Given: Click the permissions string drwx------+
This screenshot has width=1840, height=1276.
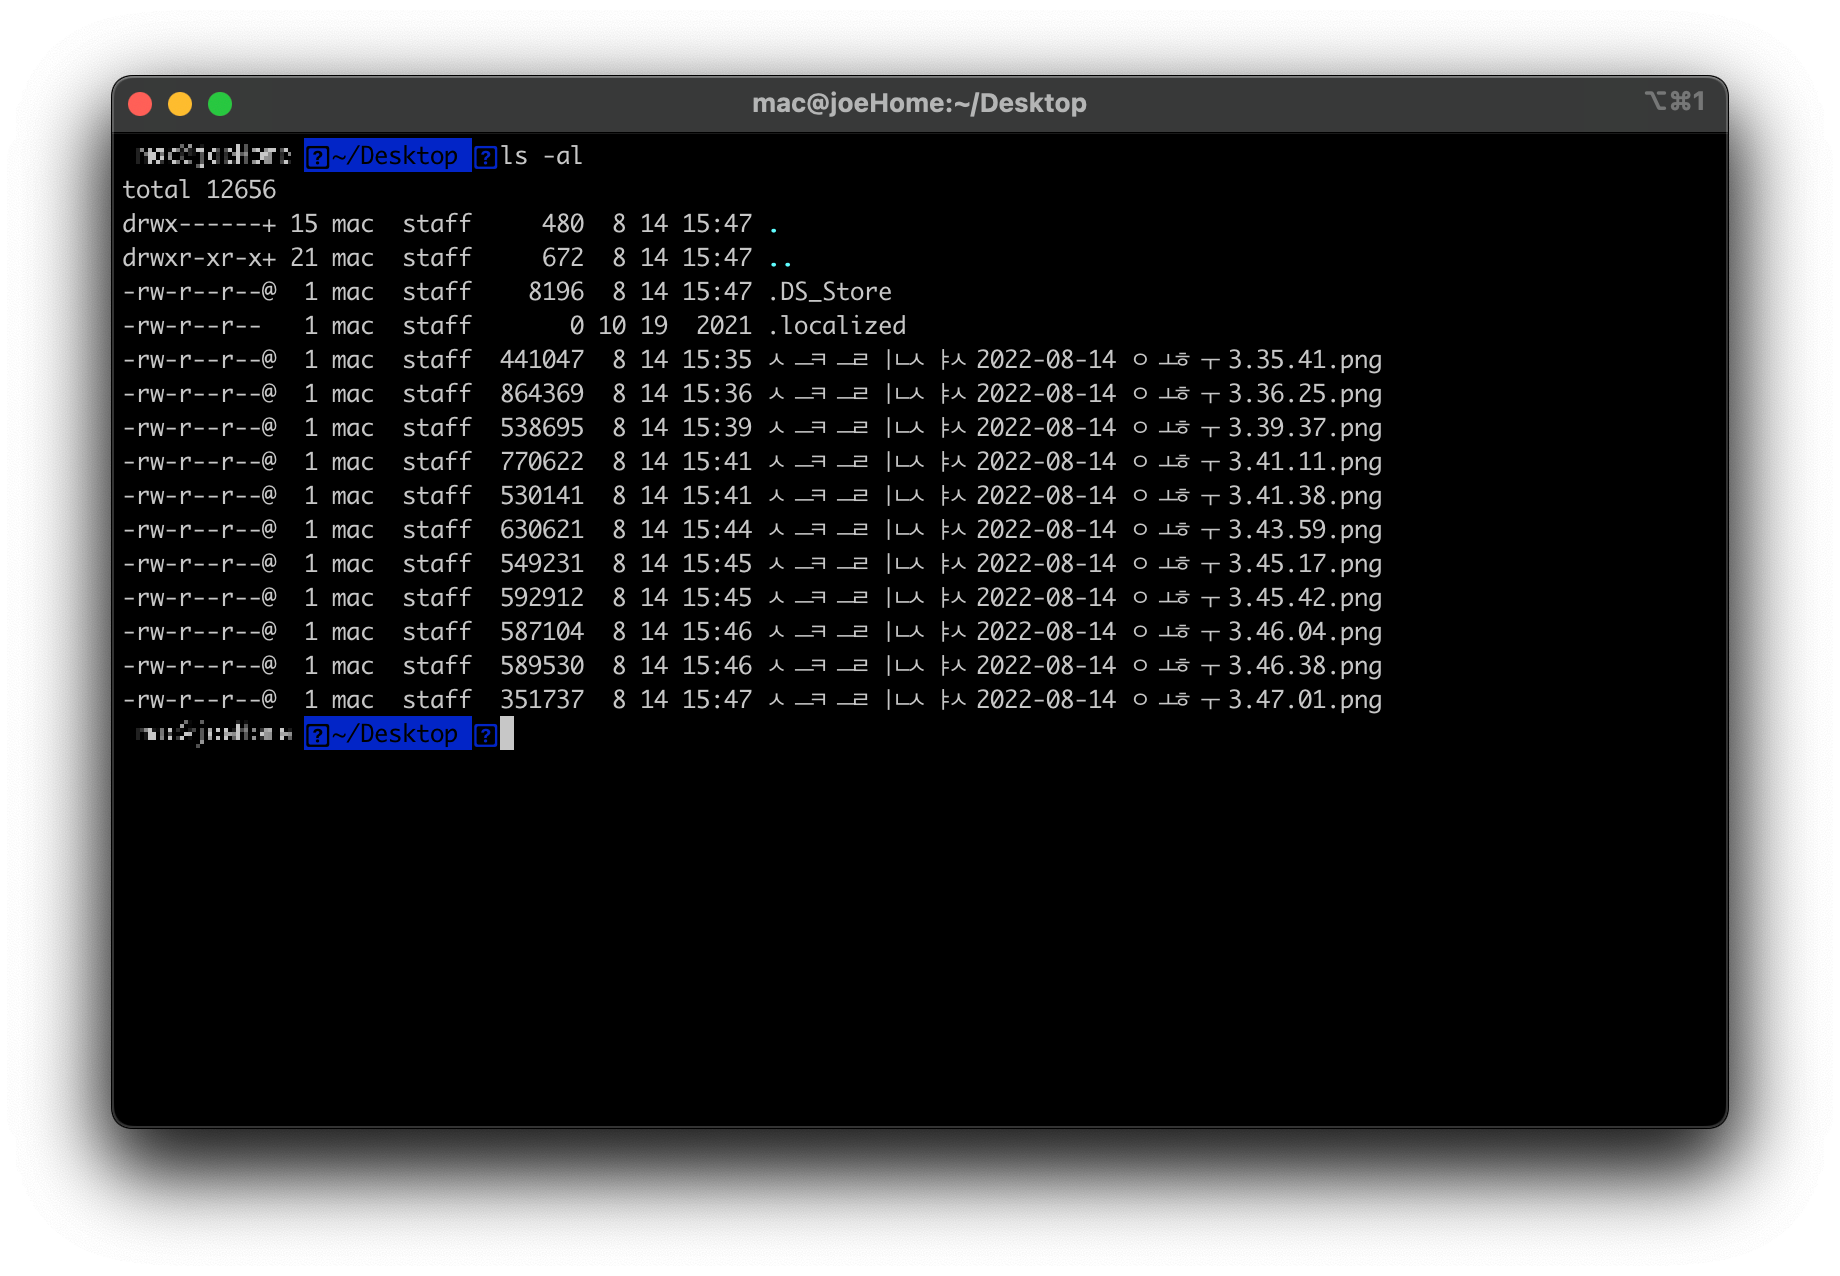Looking at the screenshot, I should coord(199,224).
